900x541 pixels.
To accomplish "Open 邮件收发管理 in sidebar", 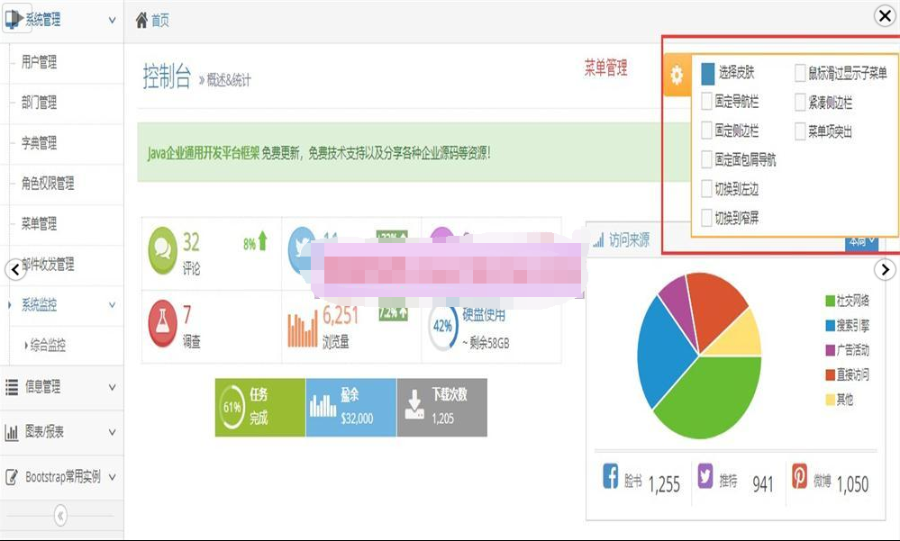I will point(48,264).
